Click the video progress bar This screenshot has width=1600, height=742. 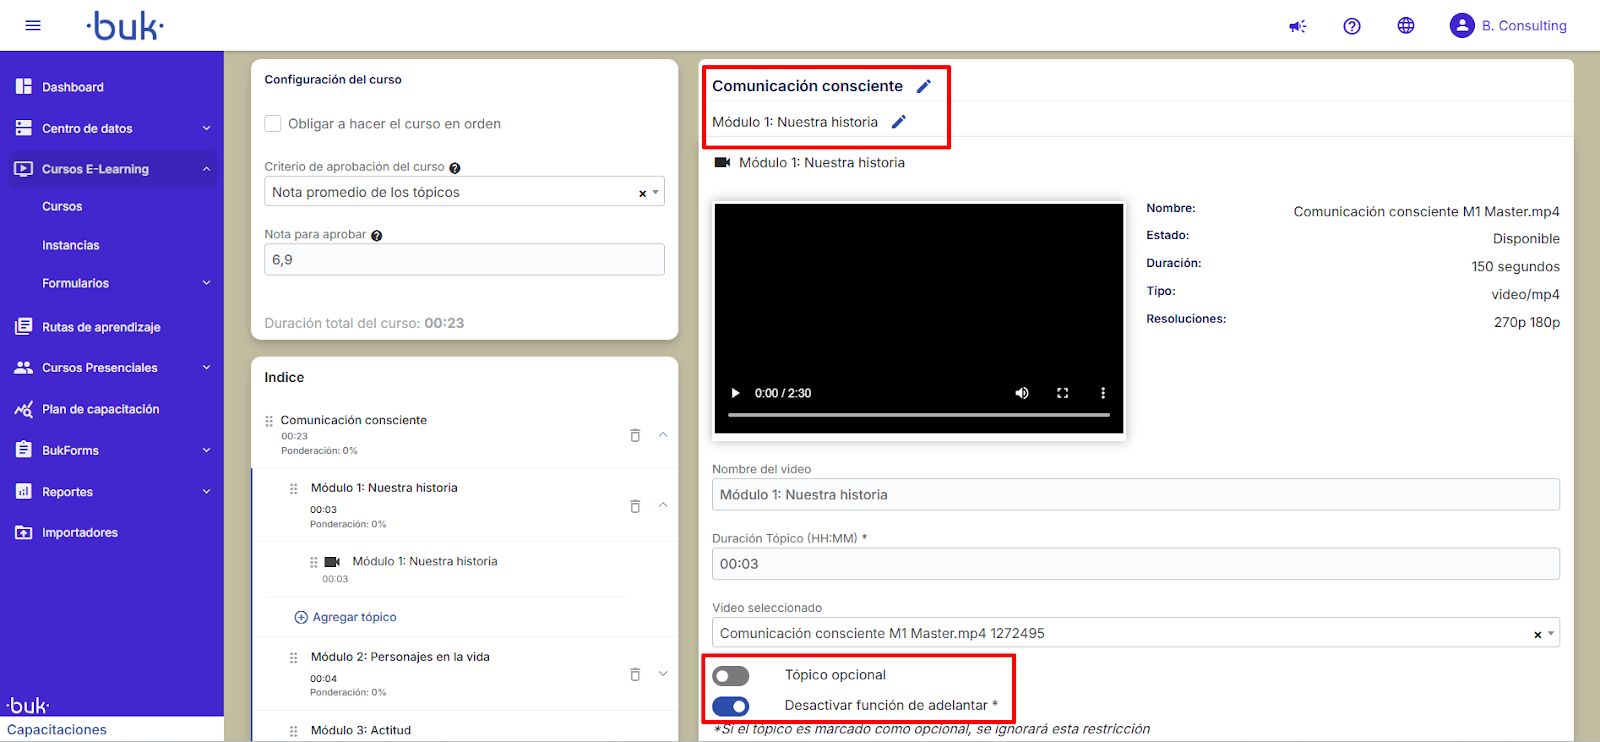pos(918,414)
